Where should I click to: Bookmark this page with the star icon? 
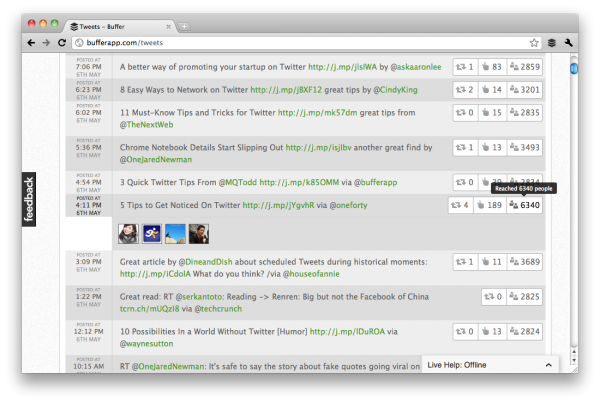tap(535, 43)
